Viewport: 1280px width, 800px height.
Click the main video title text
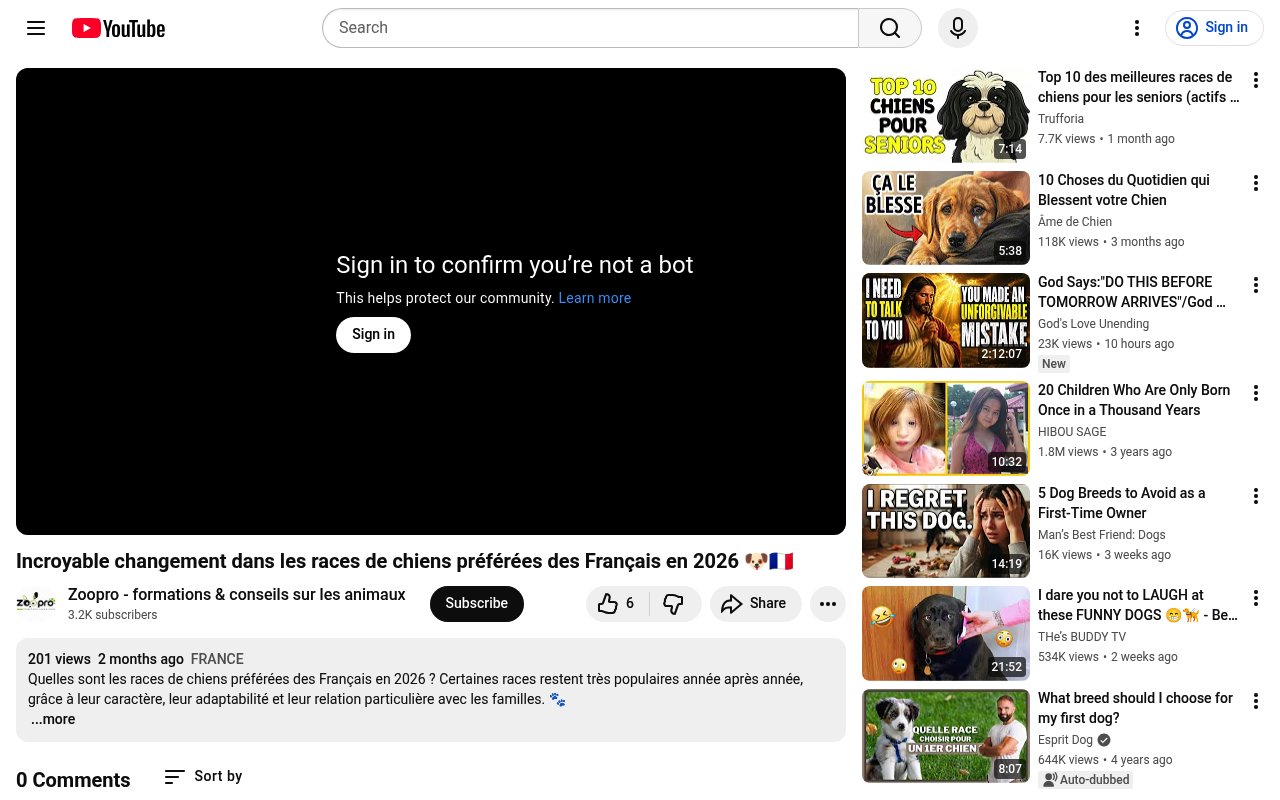tap(405, 561)
